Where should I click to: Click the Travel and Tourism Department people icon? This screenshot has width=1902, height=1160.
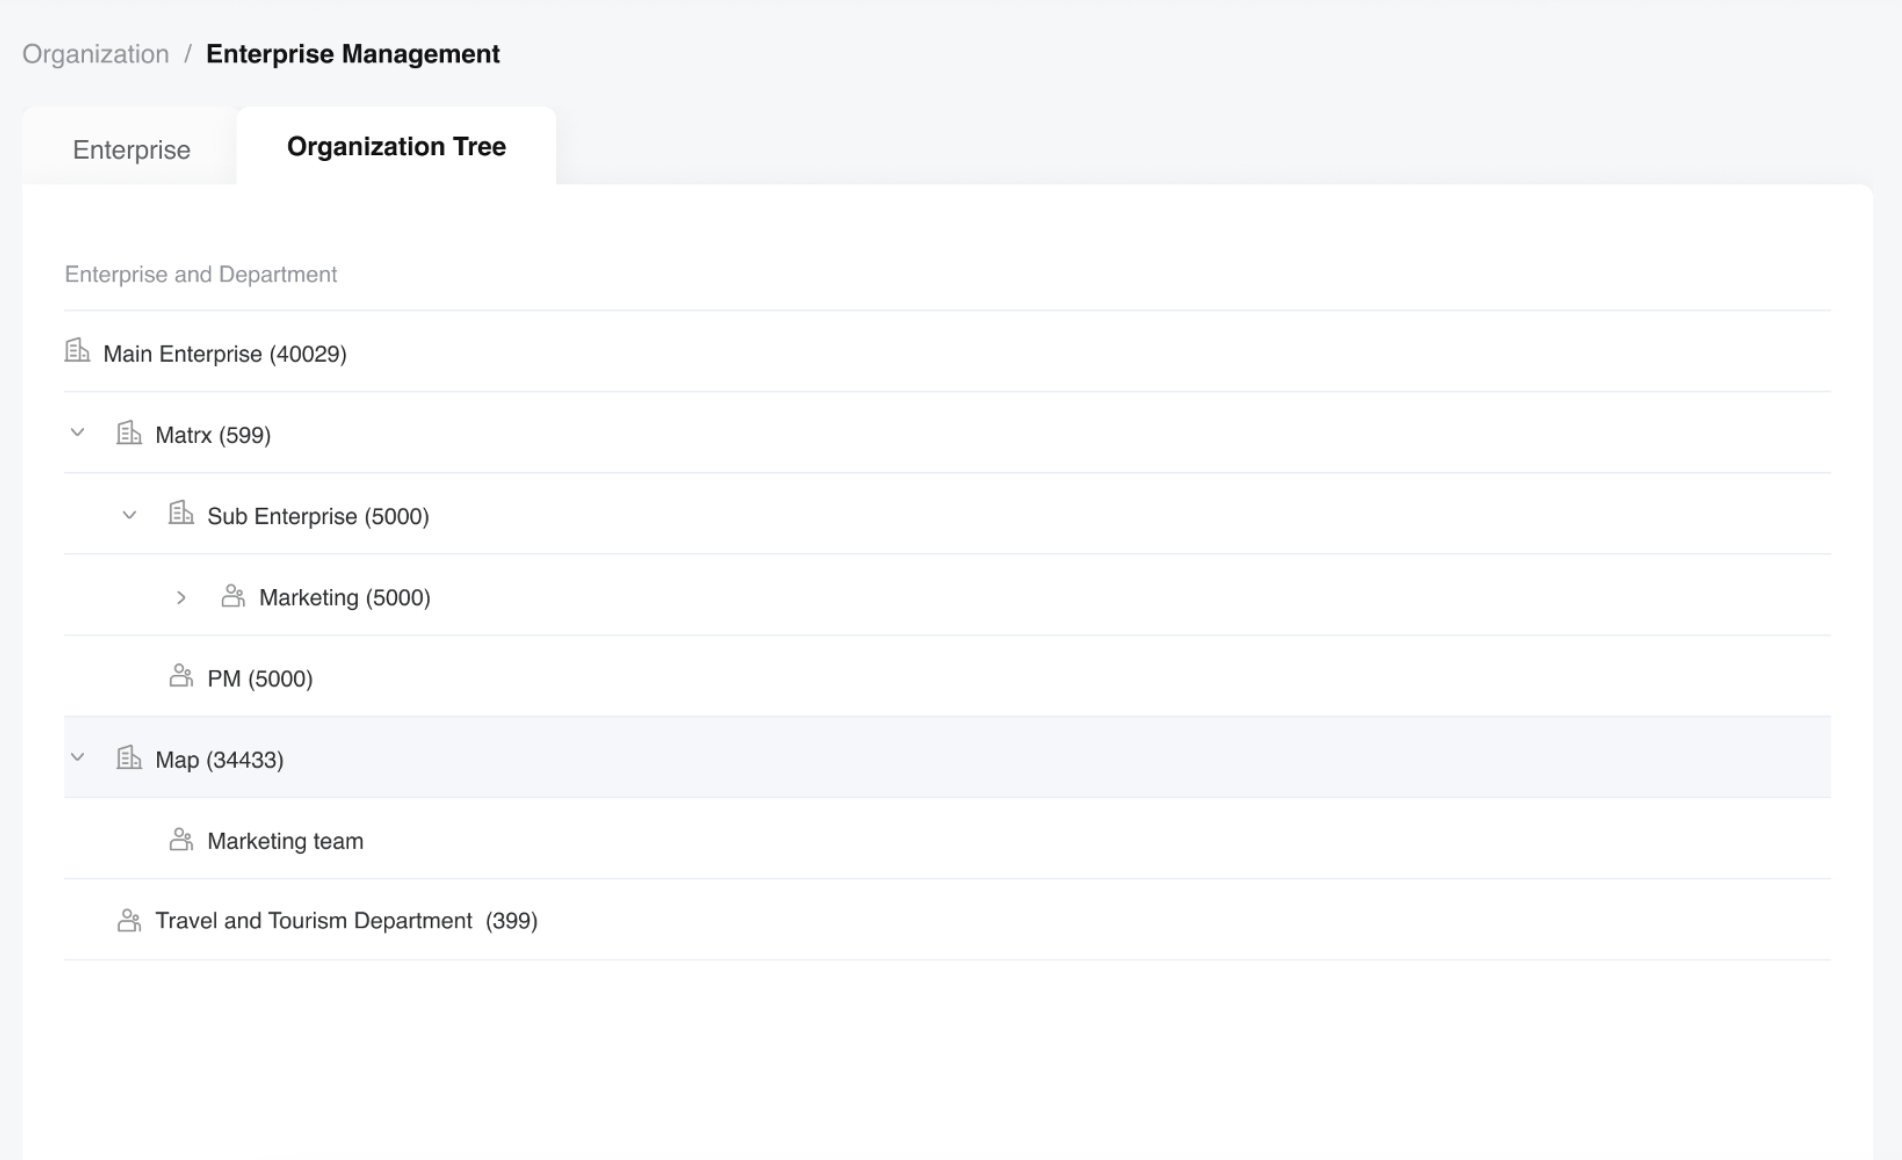click(129, 920)
